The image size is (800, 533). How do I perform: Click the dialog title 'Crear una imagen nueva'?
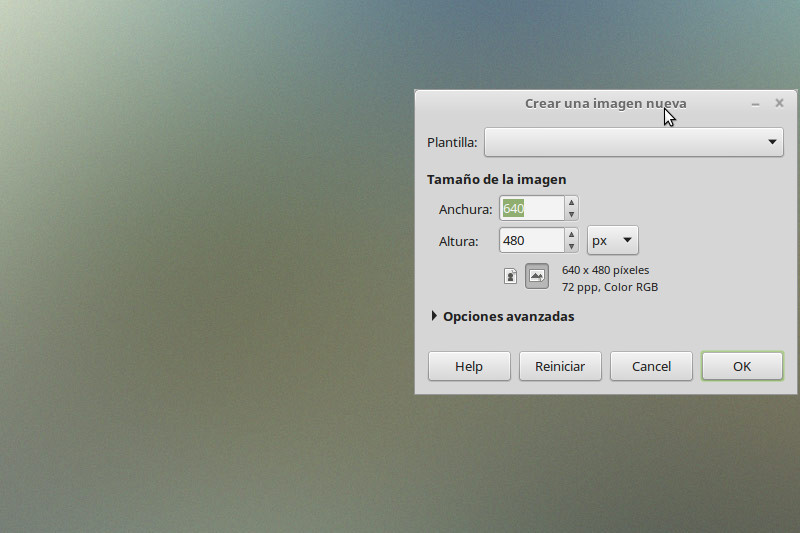pos(606,104)
